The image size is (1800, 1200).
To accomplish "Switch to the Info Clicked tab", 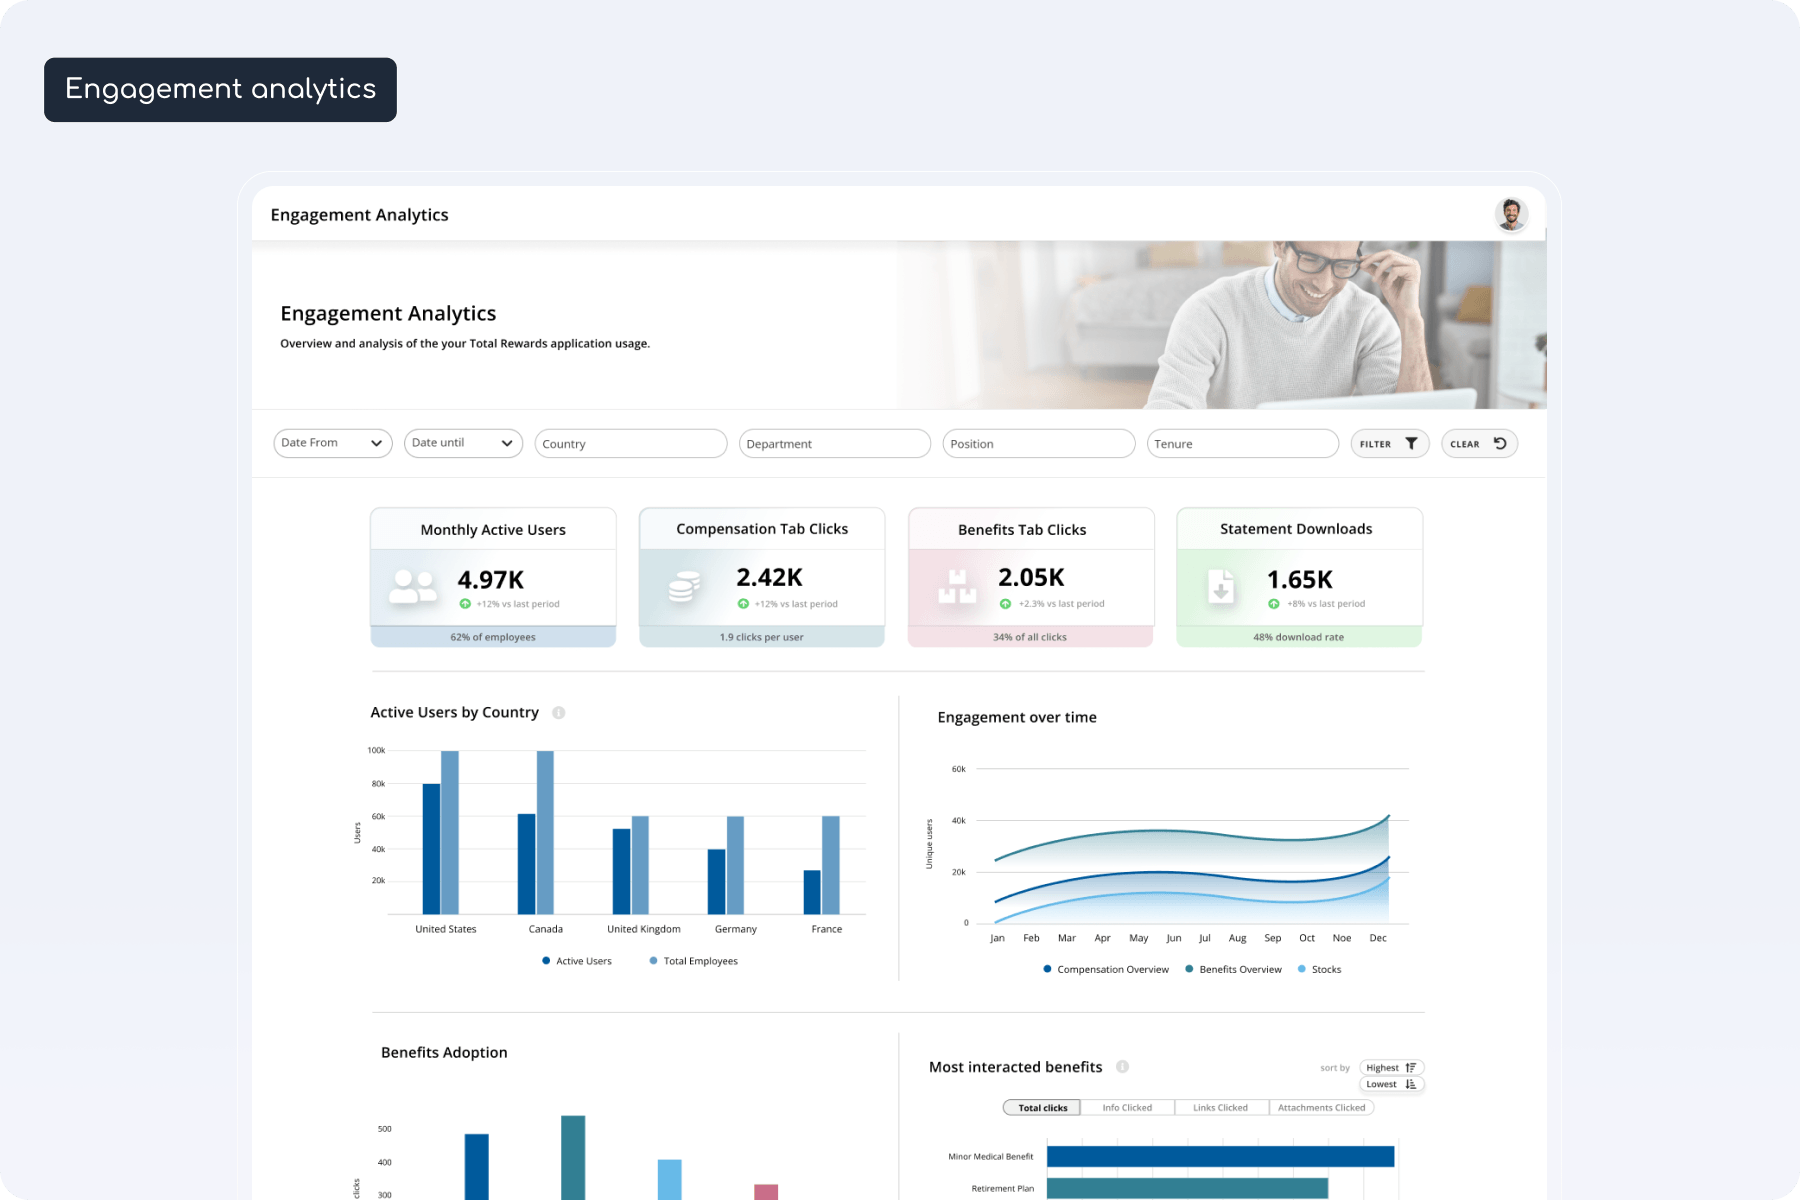I will pos(1127,1108).
